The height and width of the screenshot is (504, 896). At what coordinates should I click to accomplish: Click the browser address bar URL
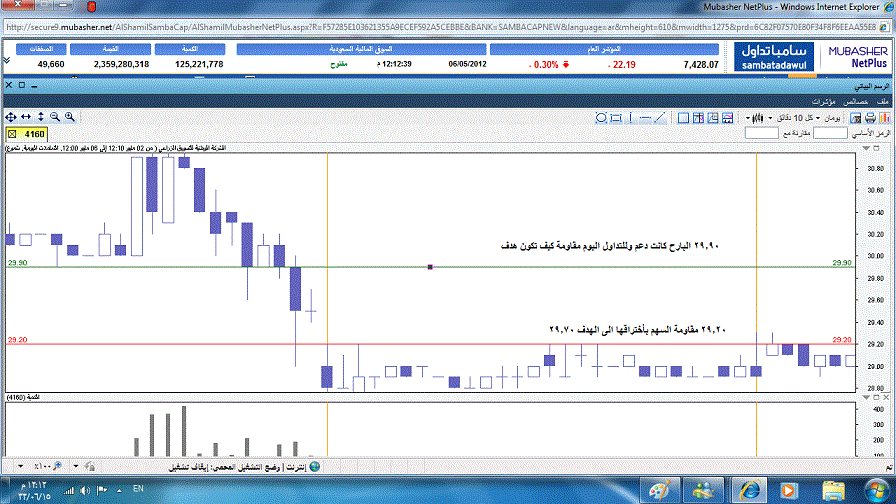[440, 27]
